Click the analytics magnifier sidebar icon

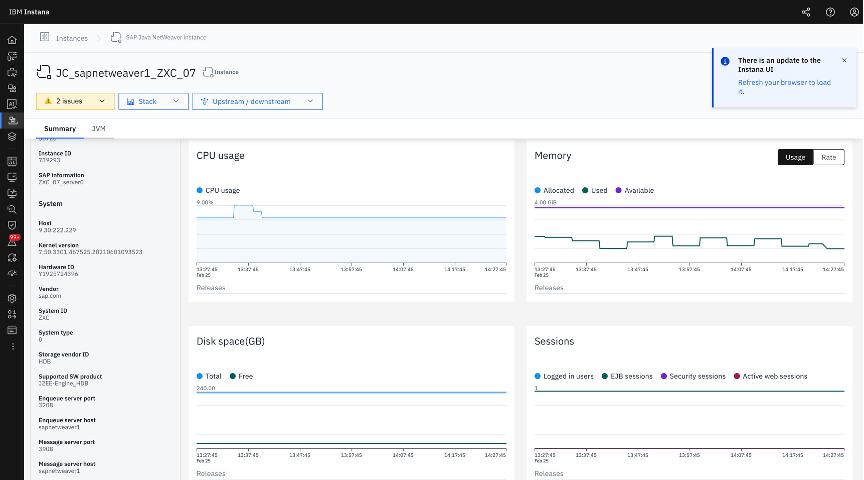12,209
